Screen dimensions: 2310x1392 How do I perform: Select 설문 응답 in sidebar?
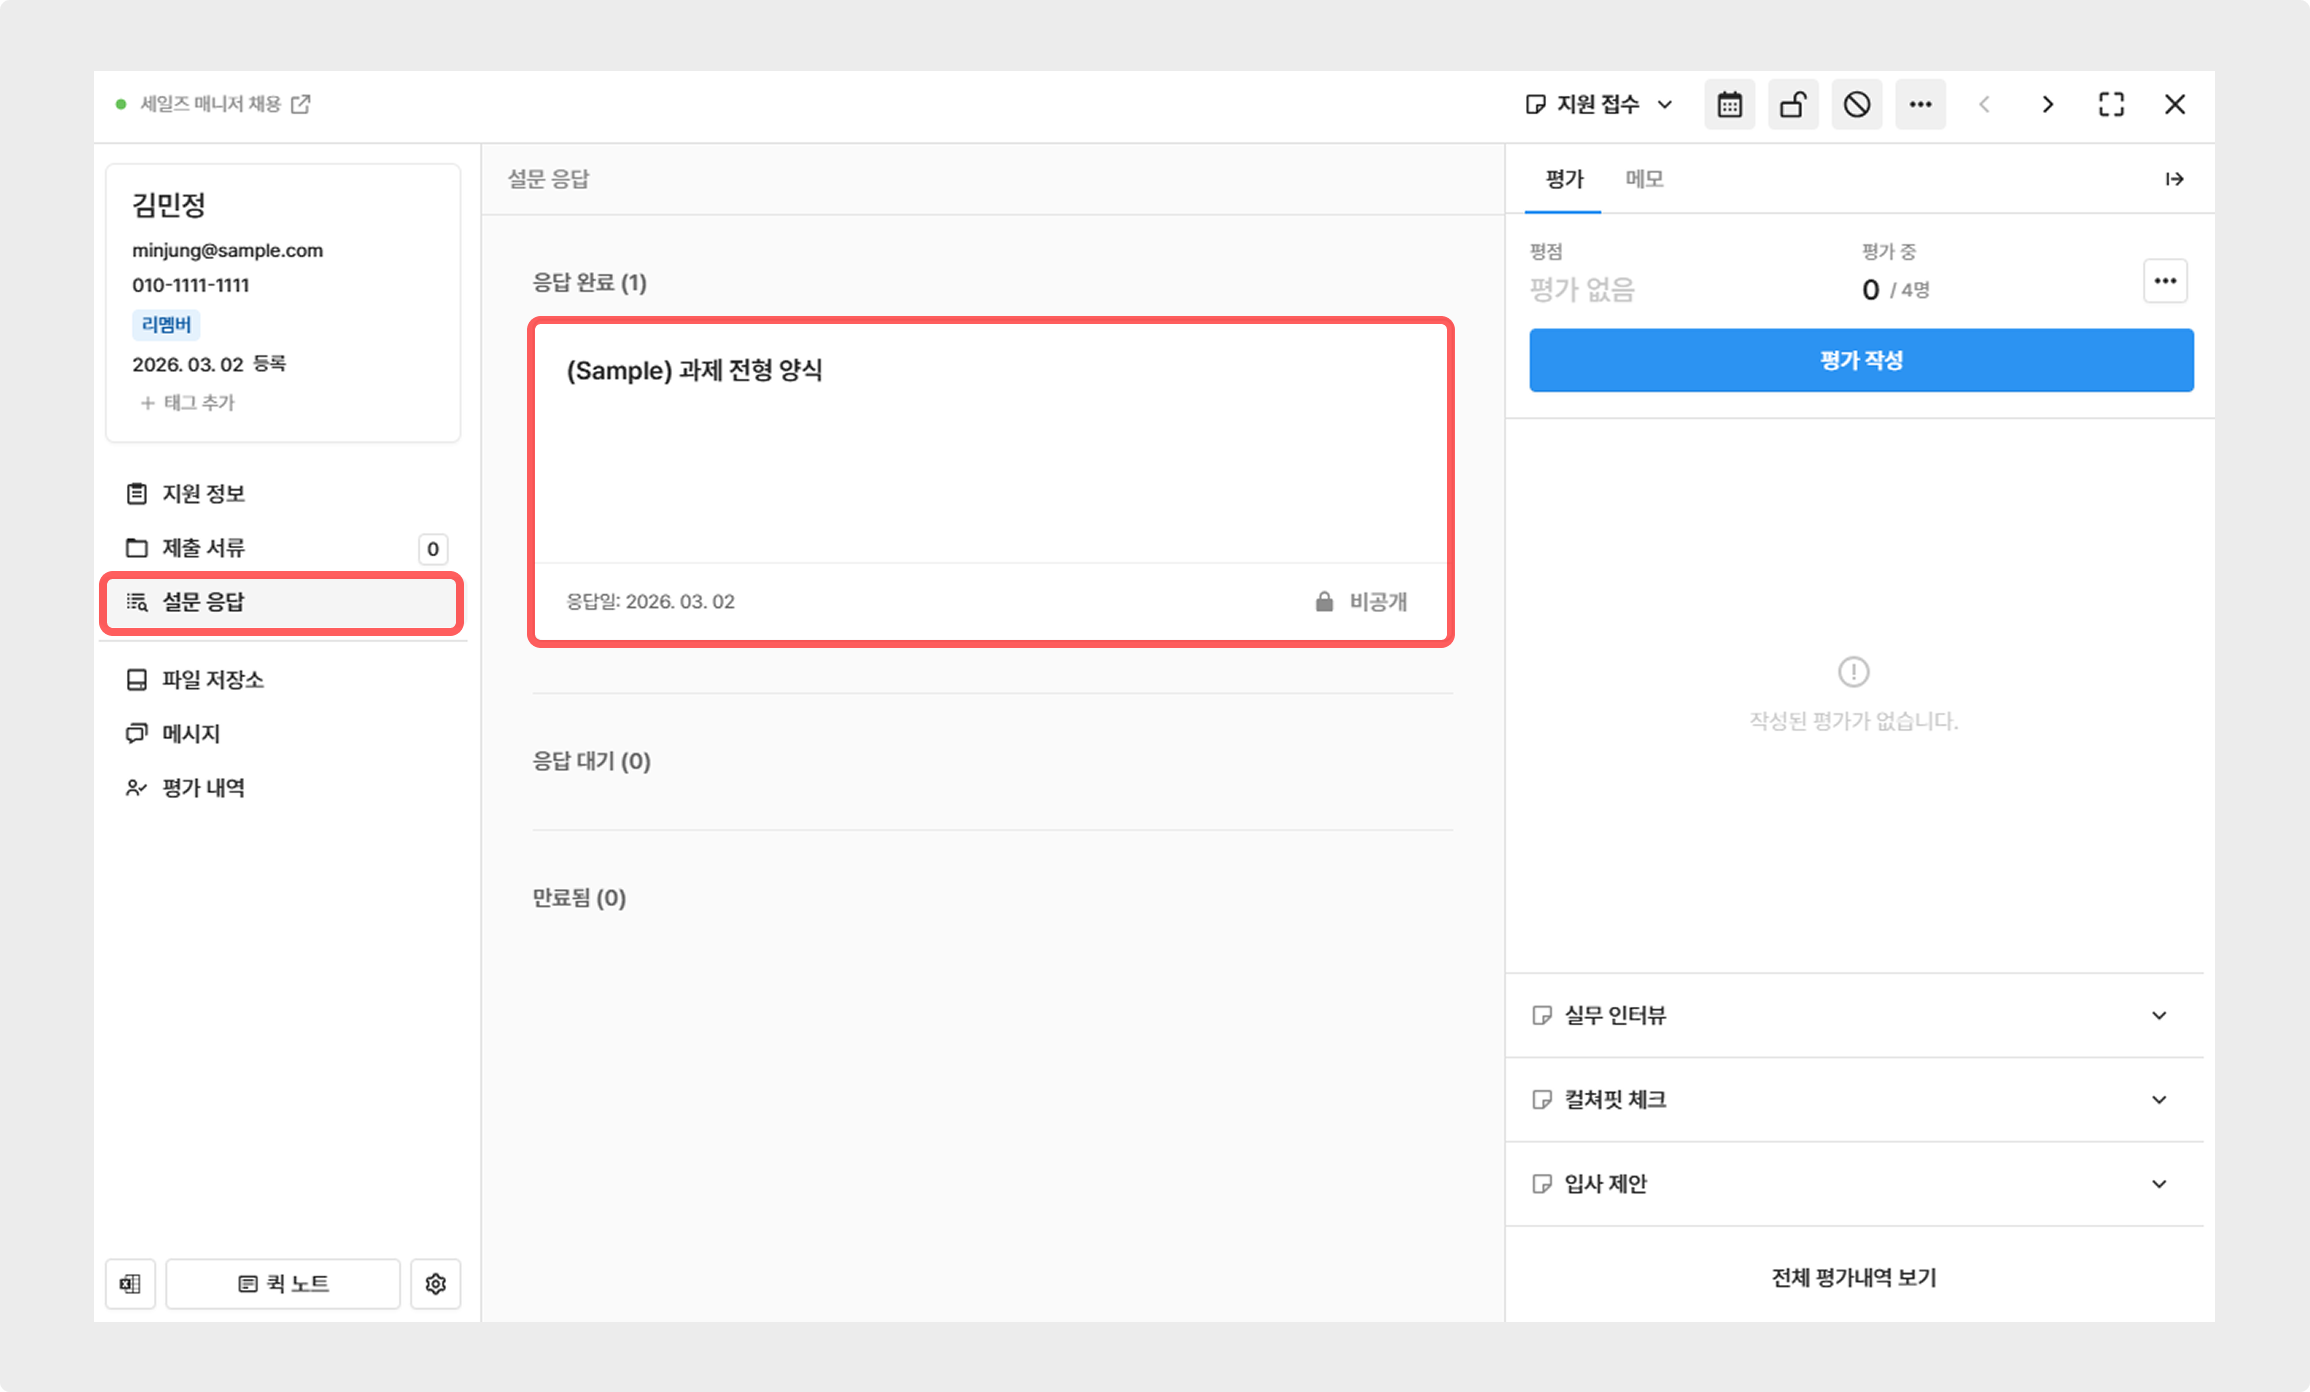tap(283, 601)
